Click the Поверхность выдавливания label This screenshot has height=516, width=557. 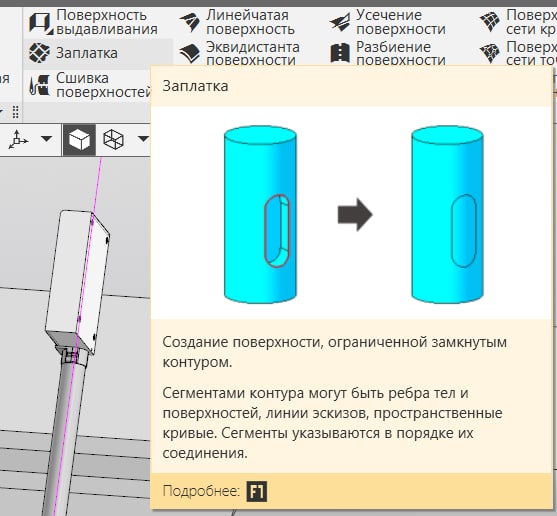[x=107, y=22]
